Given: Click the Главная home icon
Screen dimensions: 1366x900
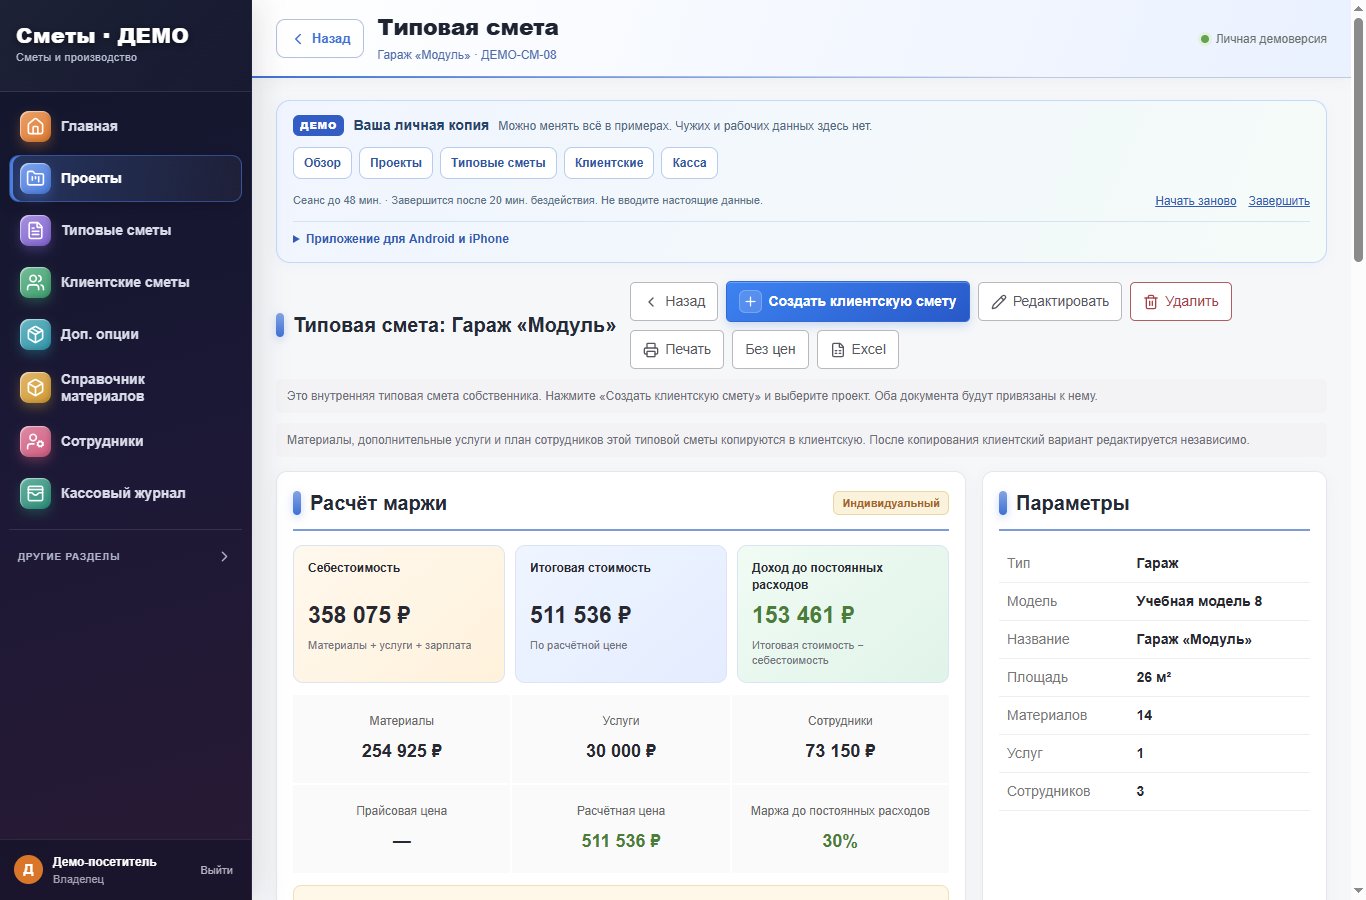Looking at the screenshot, I should (x=35, y=126).
